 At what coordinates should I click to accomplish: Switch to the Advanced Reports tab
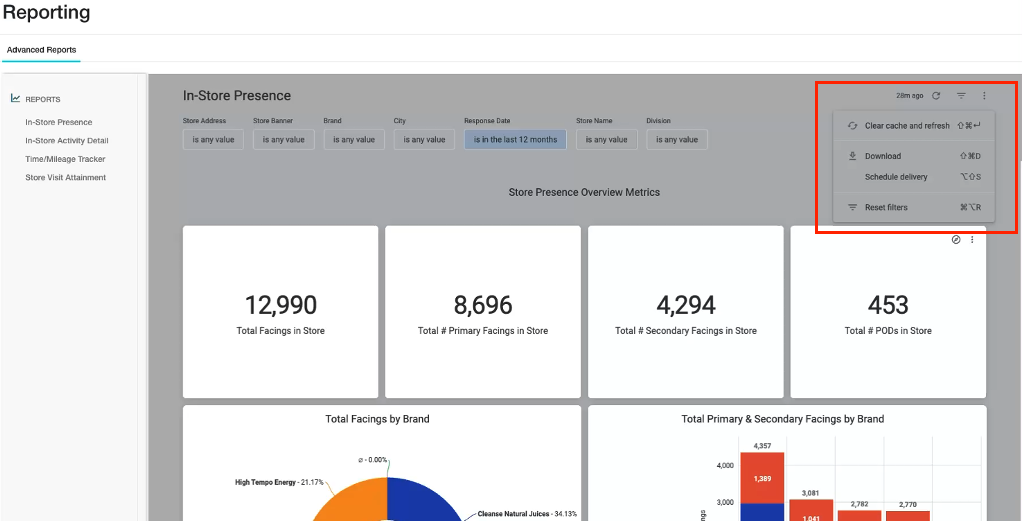coord(41,50)
